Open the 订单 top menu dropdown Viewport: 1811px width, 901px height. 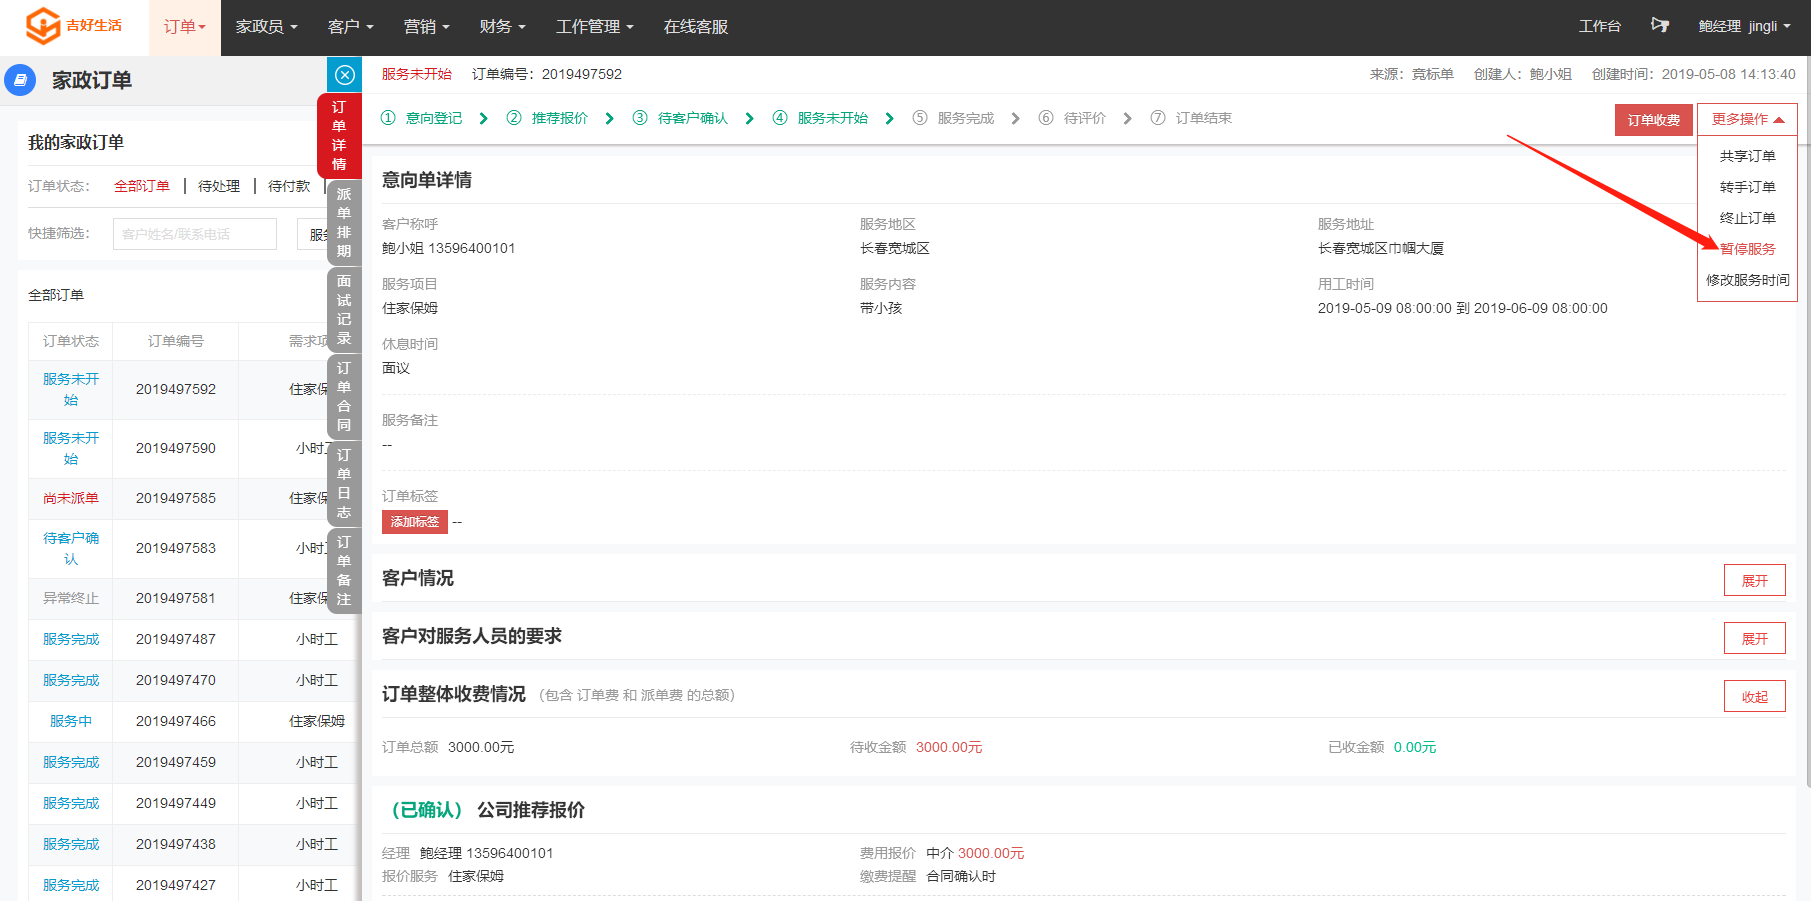(x=184, y=27)
